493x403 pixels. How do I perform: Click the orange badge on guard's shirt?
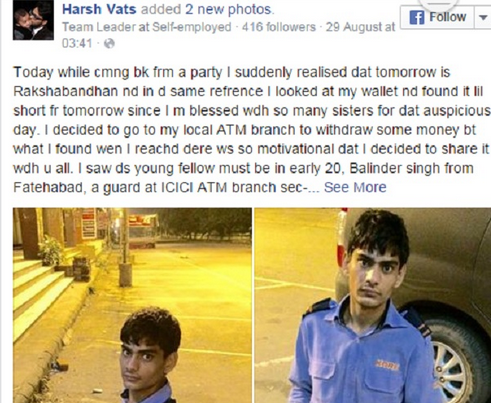[x=387, y=365]
